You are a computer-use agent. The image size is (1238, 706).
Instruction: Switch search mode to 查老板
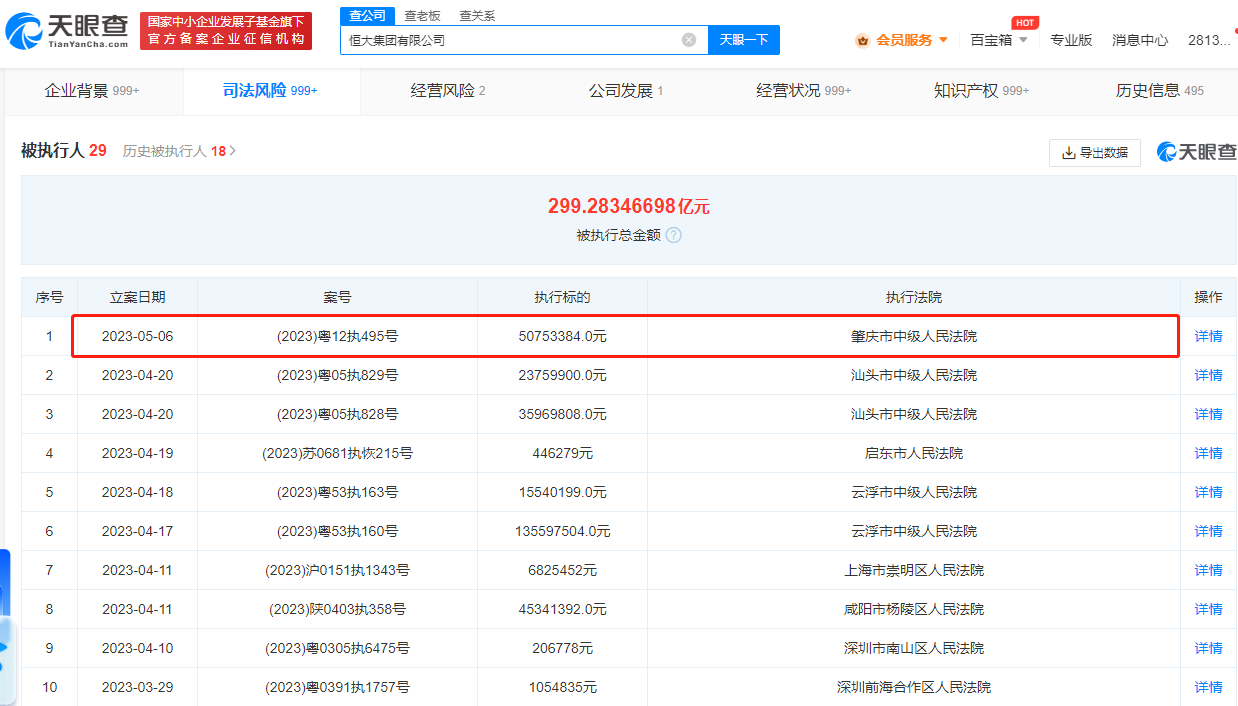[x=422, y=16]
